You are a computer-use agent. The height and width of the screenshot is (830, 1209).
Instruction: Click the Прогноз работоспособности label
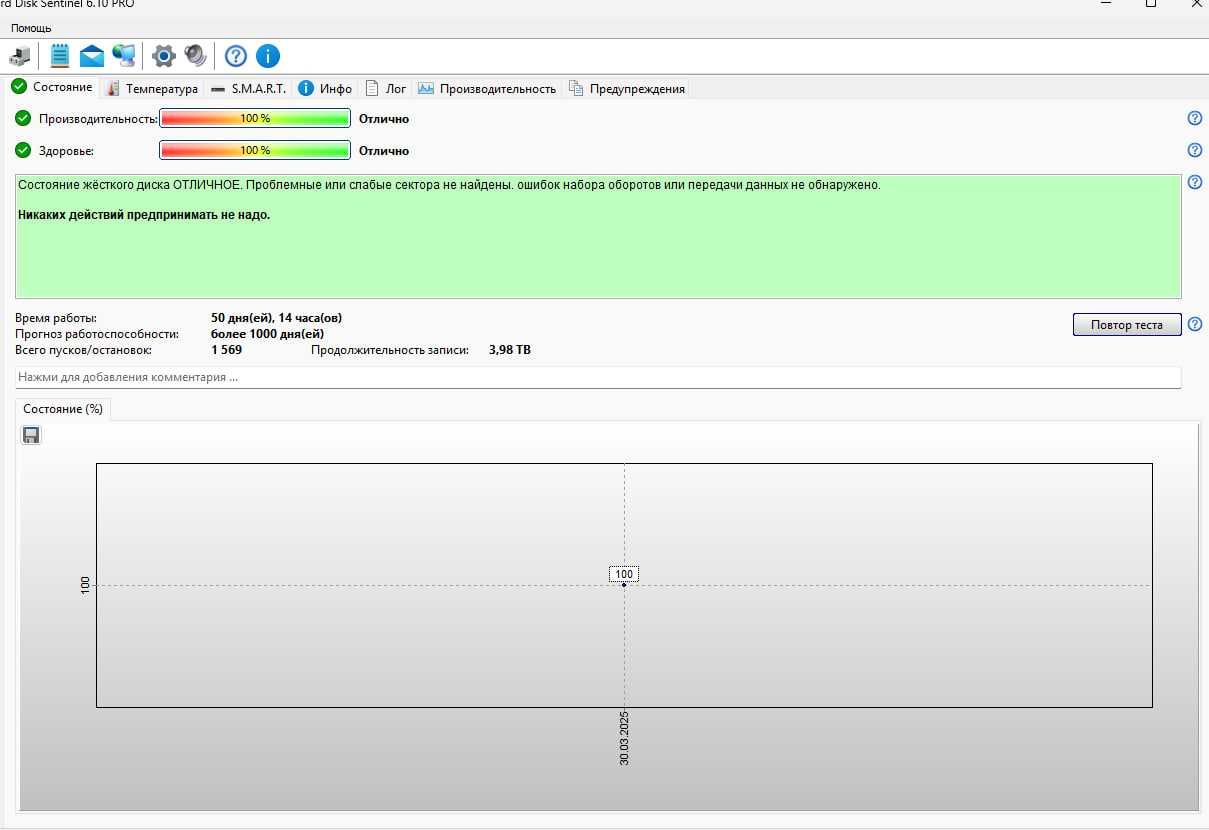97,334
